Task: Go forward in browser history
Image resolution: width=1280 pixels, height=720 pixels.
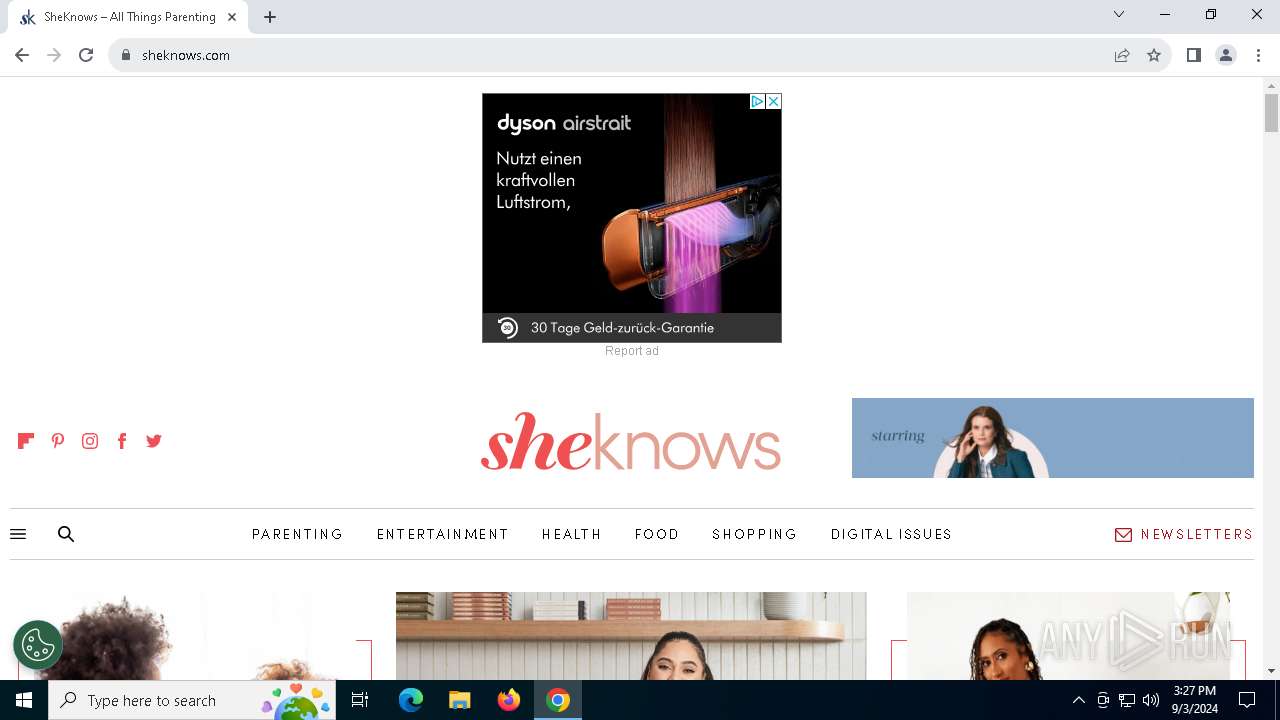Action: tap(54, 55)
